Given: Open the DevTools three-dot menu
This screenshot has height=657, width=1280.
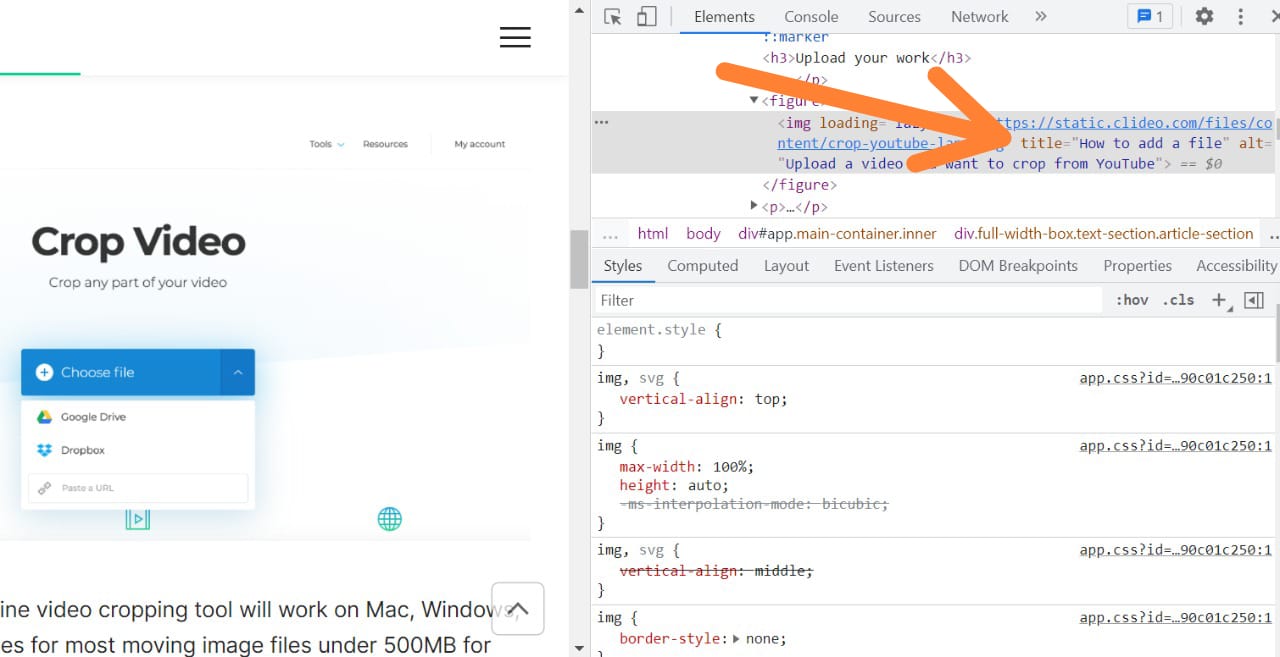Looking at the screenshot, I should pyautogui.click(x=1241, y=16).
